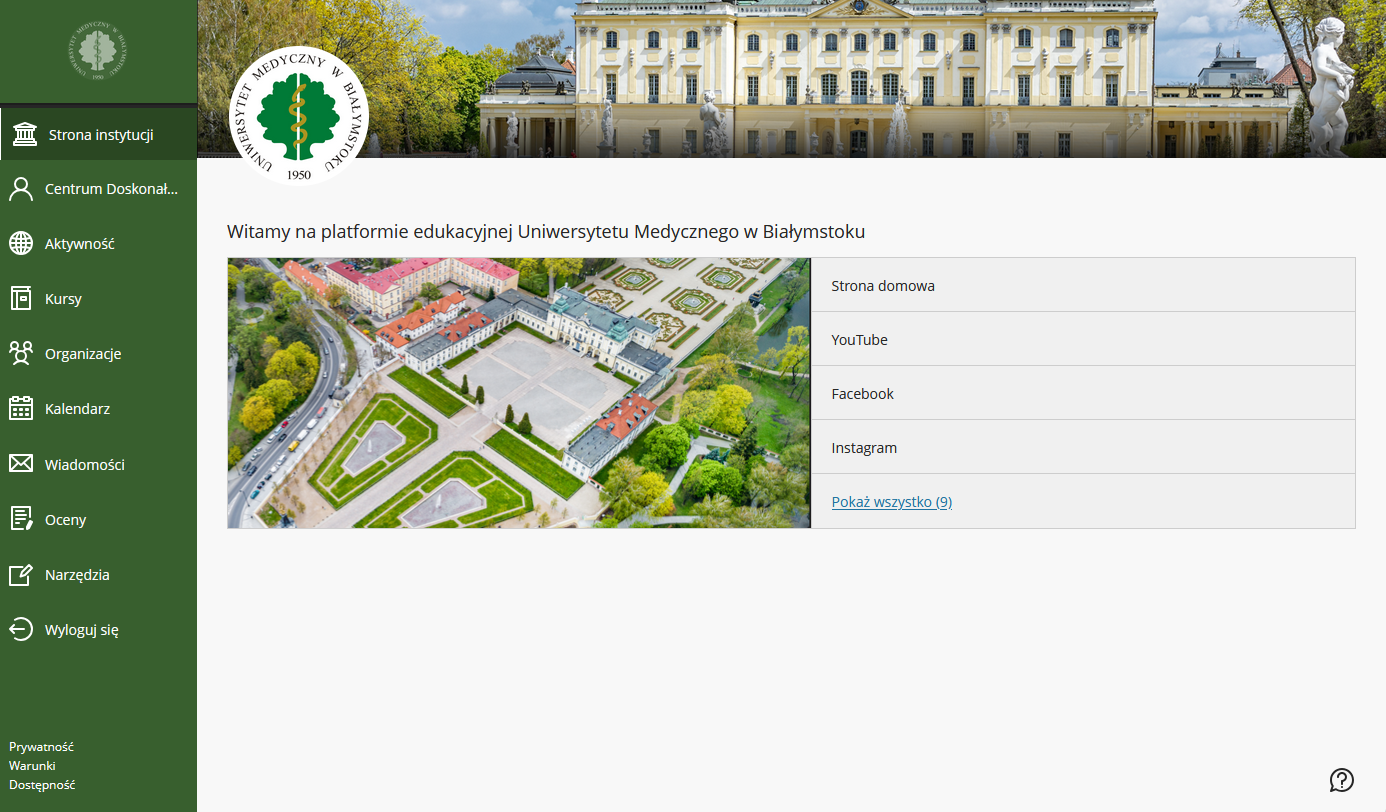Open the help question mark icon

coord(1341,780)
